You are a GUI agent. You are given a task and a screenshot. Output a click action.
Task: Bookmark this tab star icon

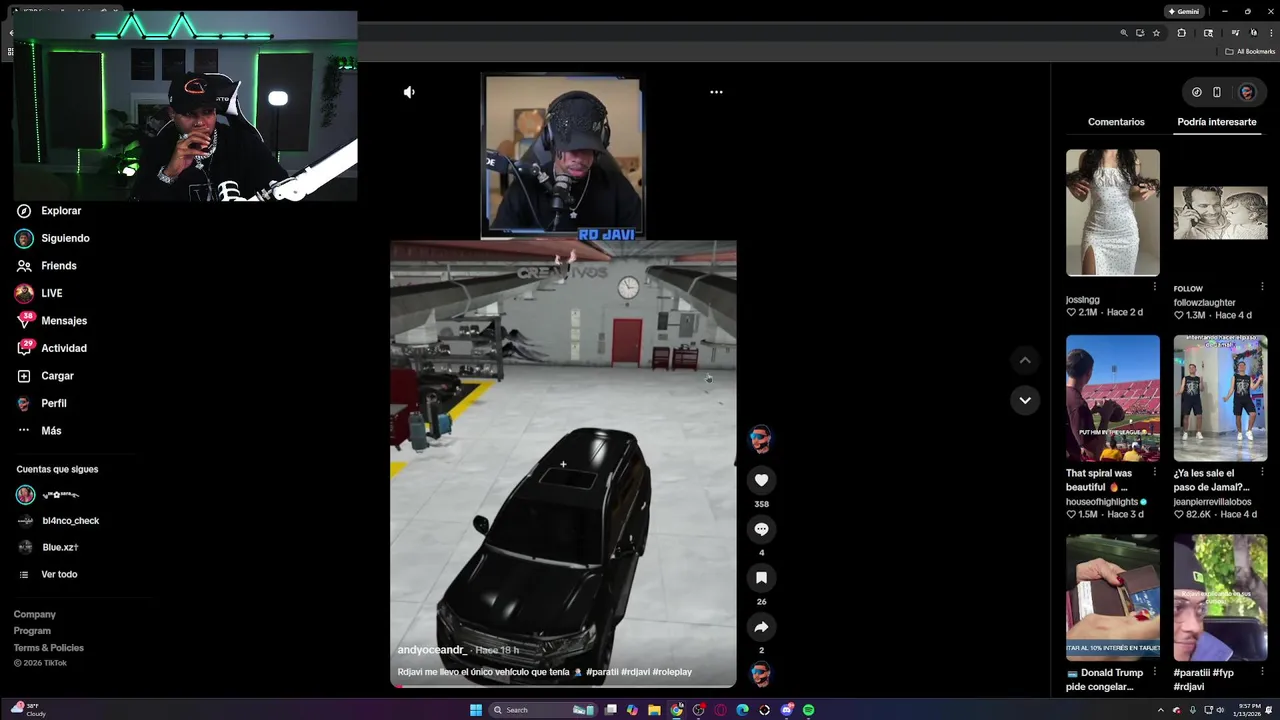tap(1156, 33)
